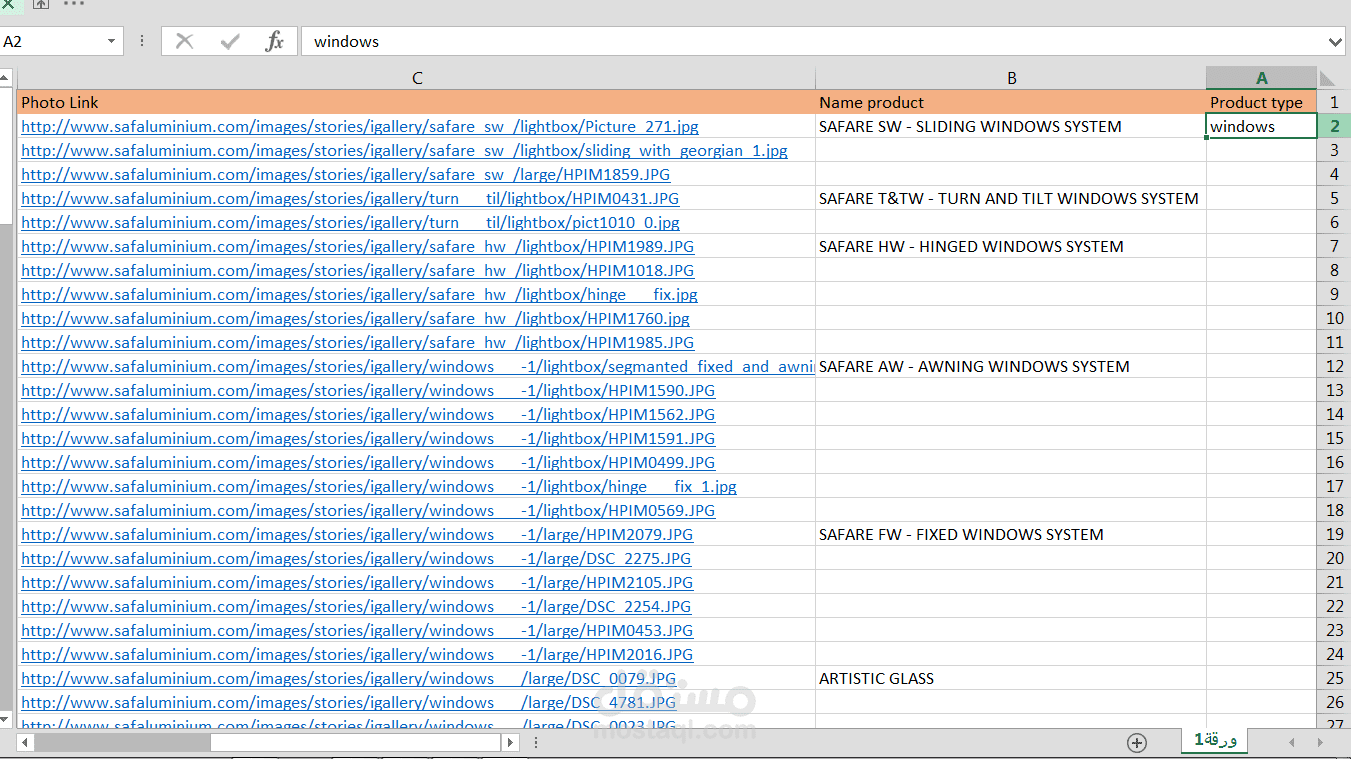Add a new sheet with the plus icon

coord(1137,743)
